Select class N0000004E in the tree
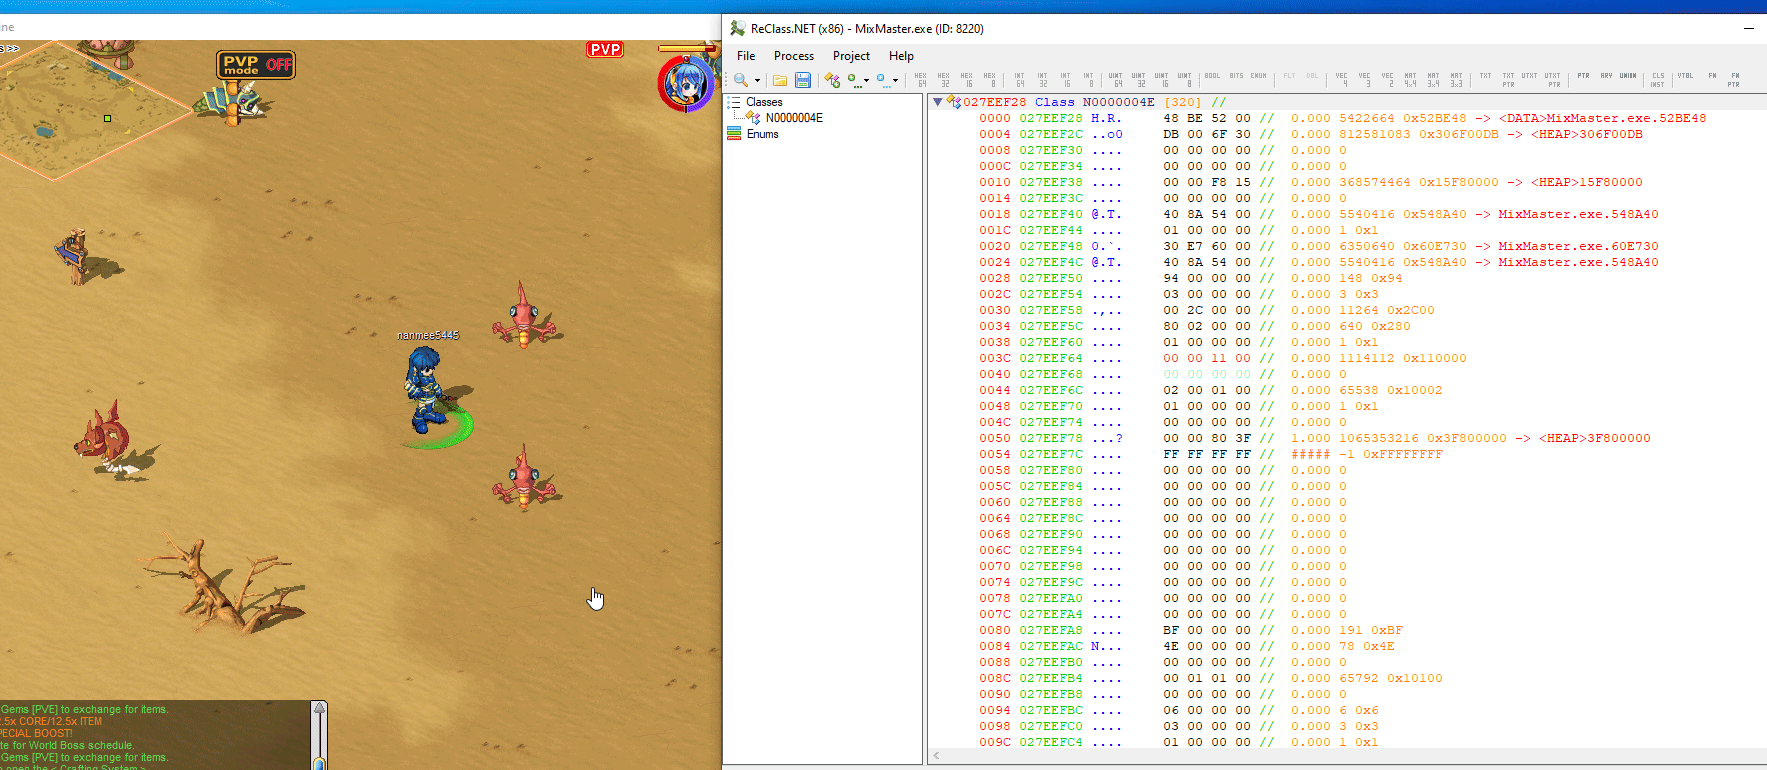Screen dimensions: 1767x770 tap(794, 118)
